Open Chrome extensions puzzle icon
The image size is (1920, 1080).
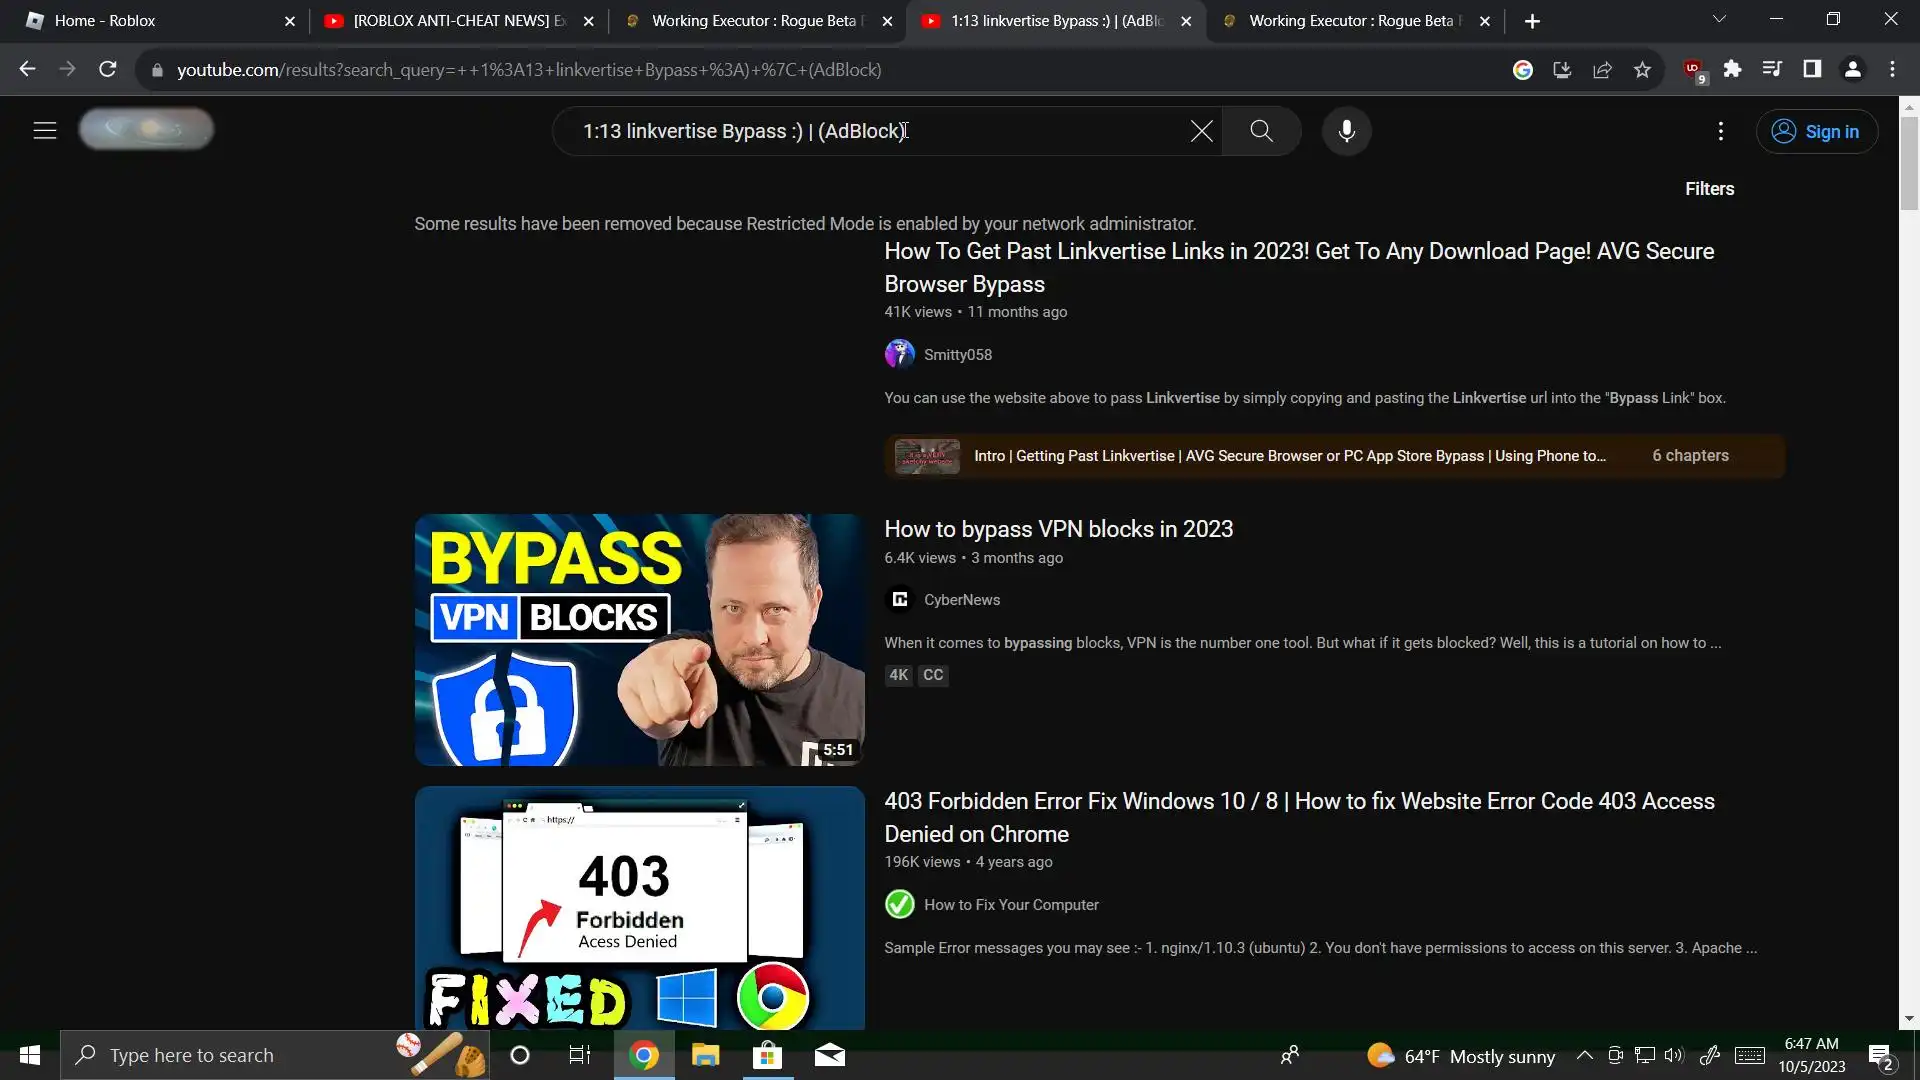[1732, 70]
